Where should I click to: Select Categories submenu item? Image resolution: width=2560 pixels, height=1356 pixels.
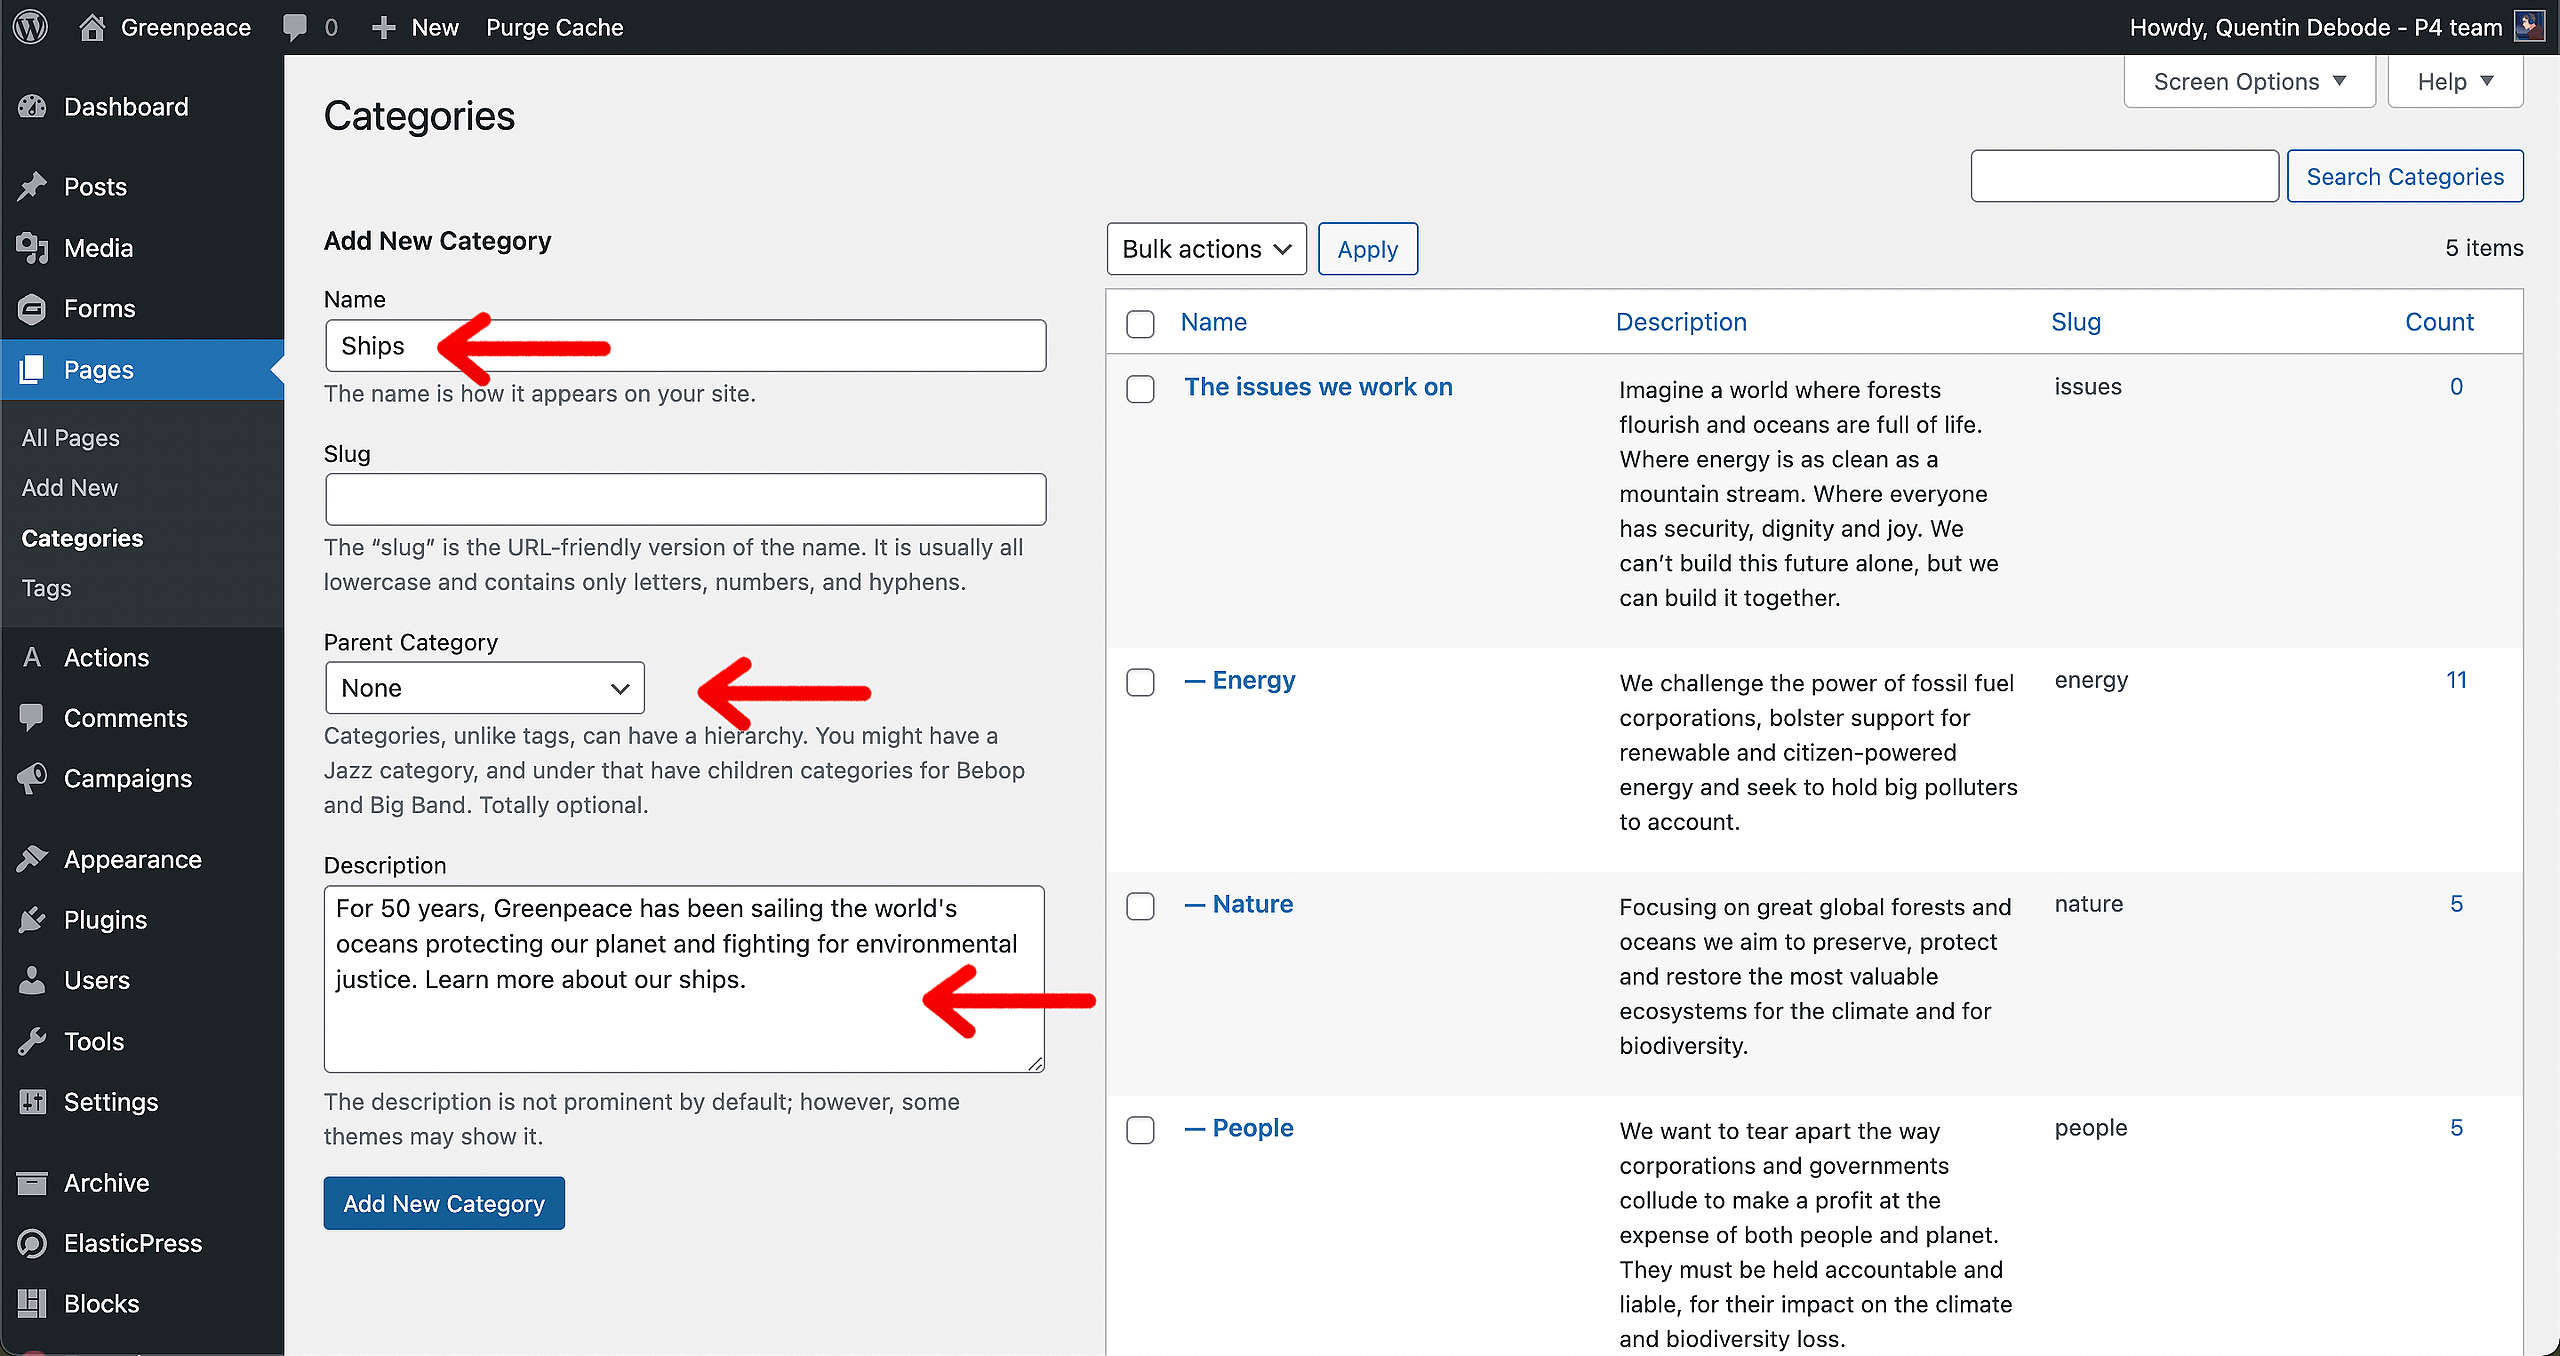point(82,538)
